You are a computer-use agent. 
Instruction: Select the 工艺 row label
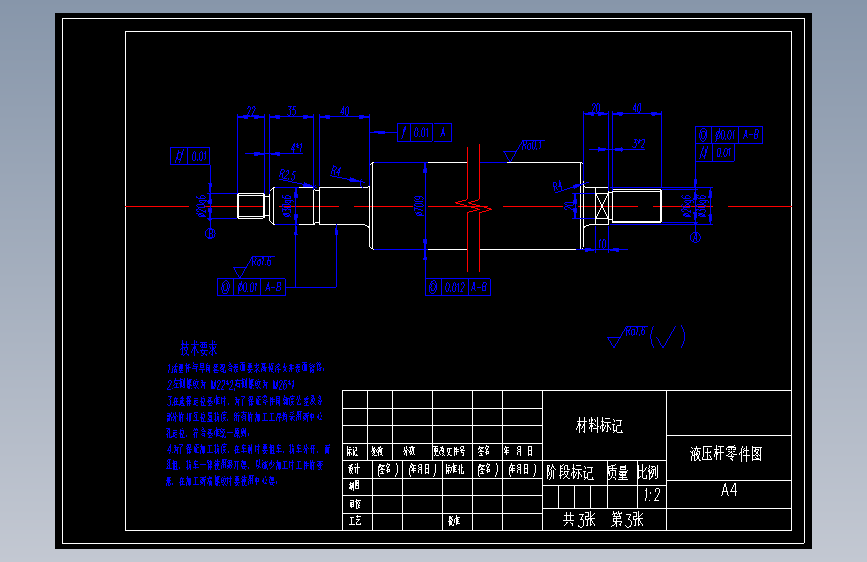[357, 521]
